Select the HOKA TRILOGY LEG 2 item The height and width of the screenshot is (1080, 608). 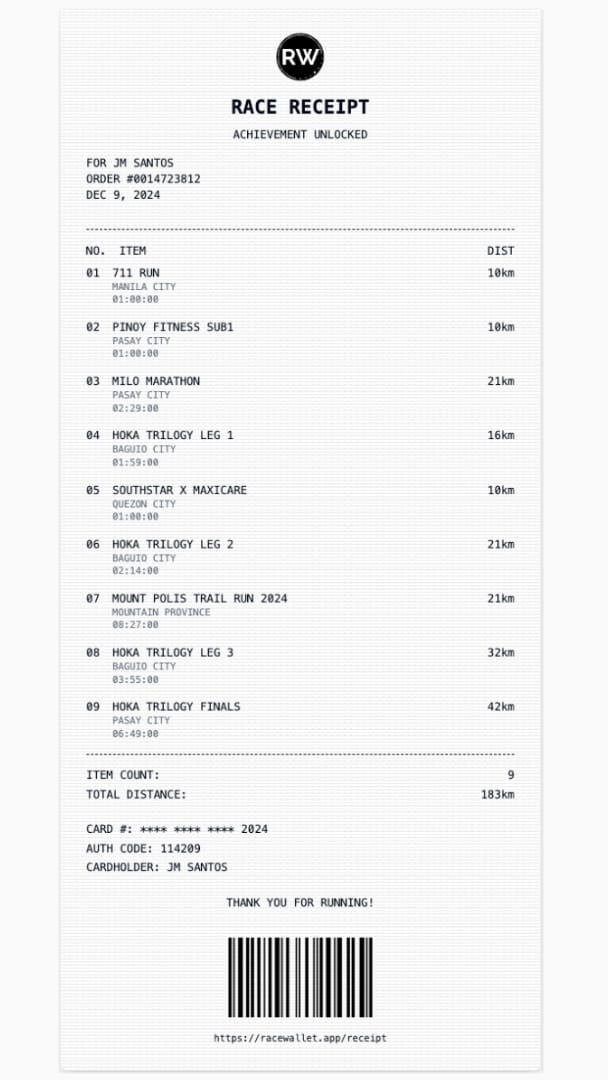(300, 557)
